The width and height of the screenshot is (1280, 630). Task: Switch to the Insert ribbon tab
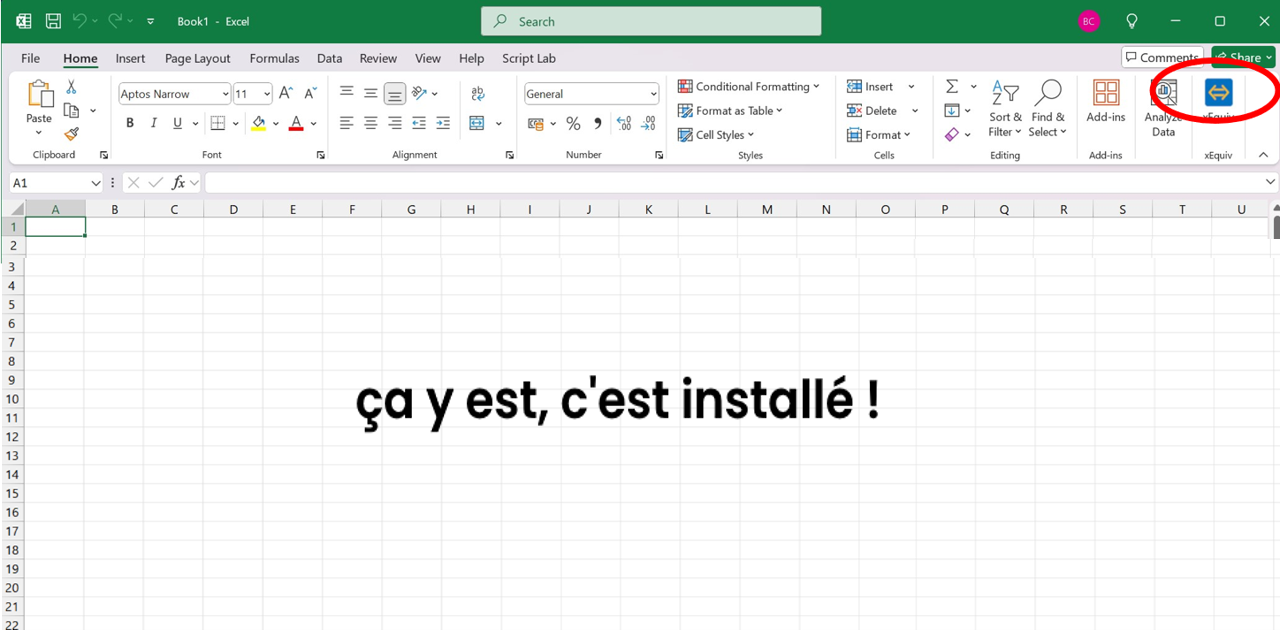point(130,59)
